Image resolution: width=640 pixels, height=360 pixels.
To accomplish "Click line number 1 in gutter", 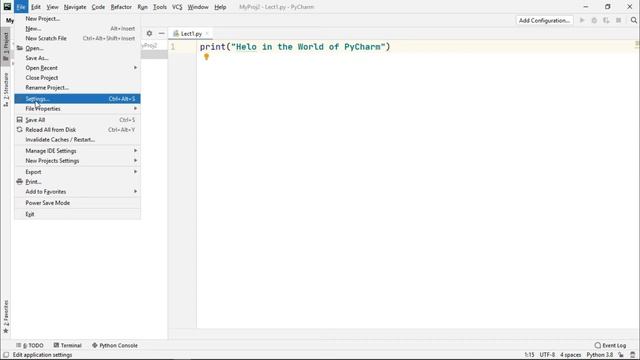I will pyautogui.click(x=173, y=47).
